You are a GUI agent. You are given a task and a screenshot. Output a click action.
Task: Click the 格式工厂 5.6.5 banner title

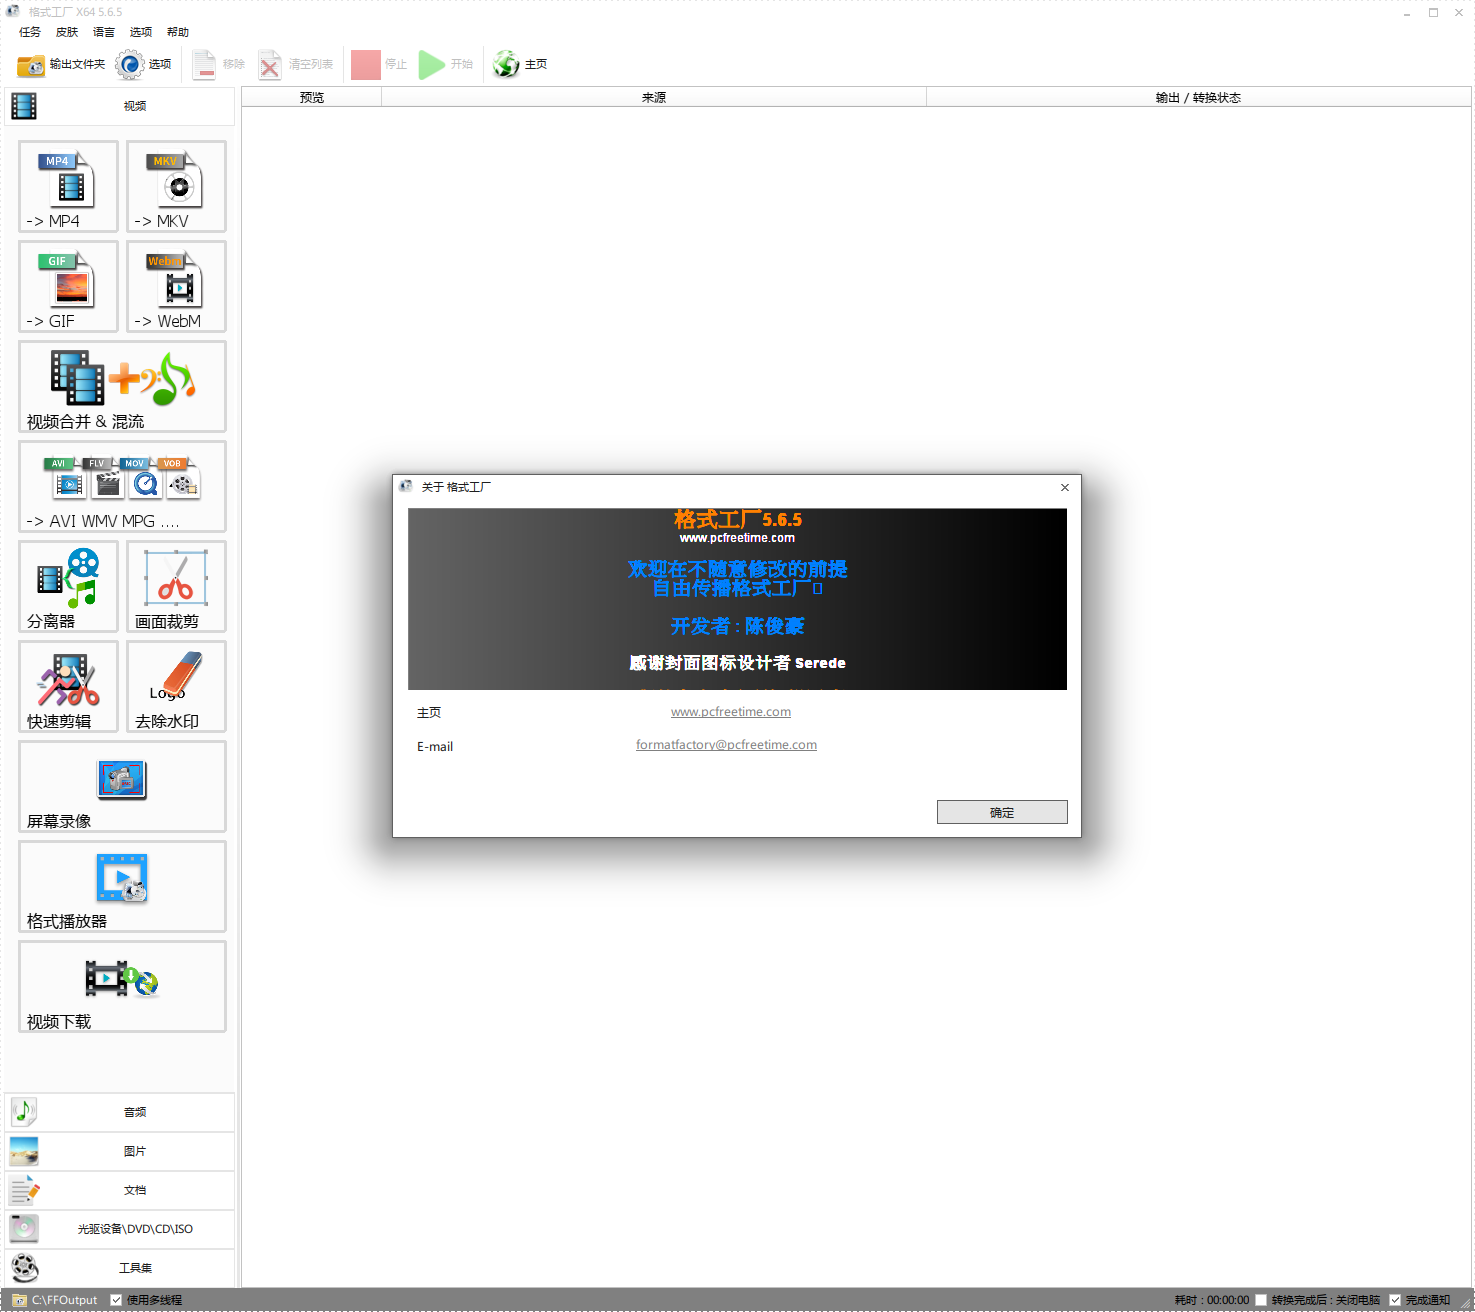pos(738,519)
